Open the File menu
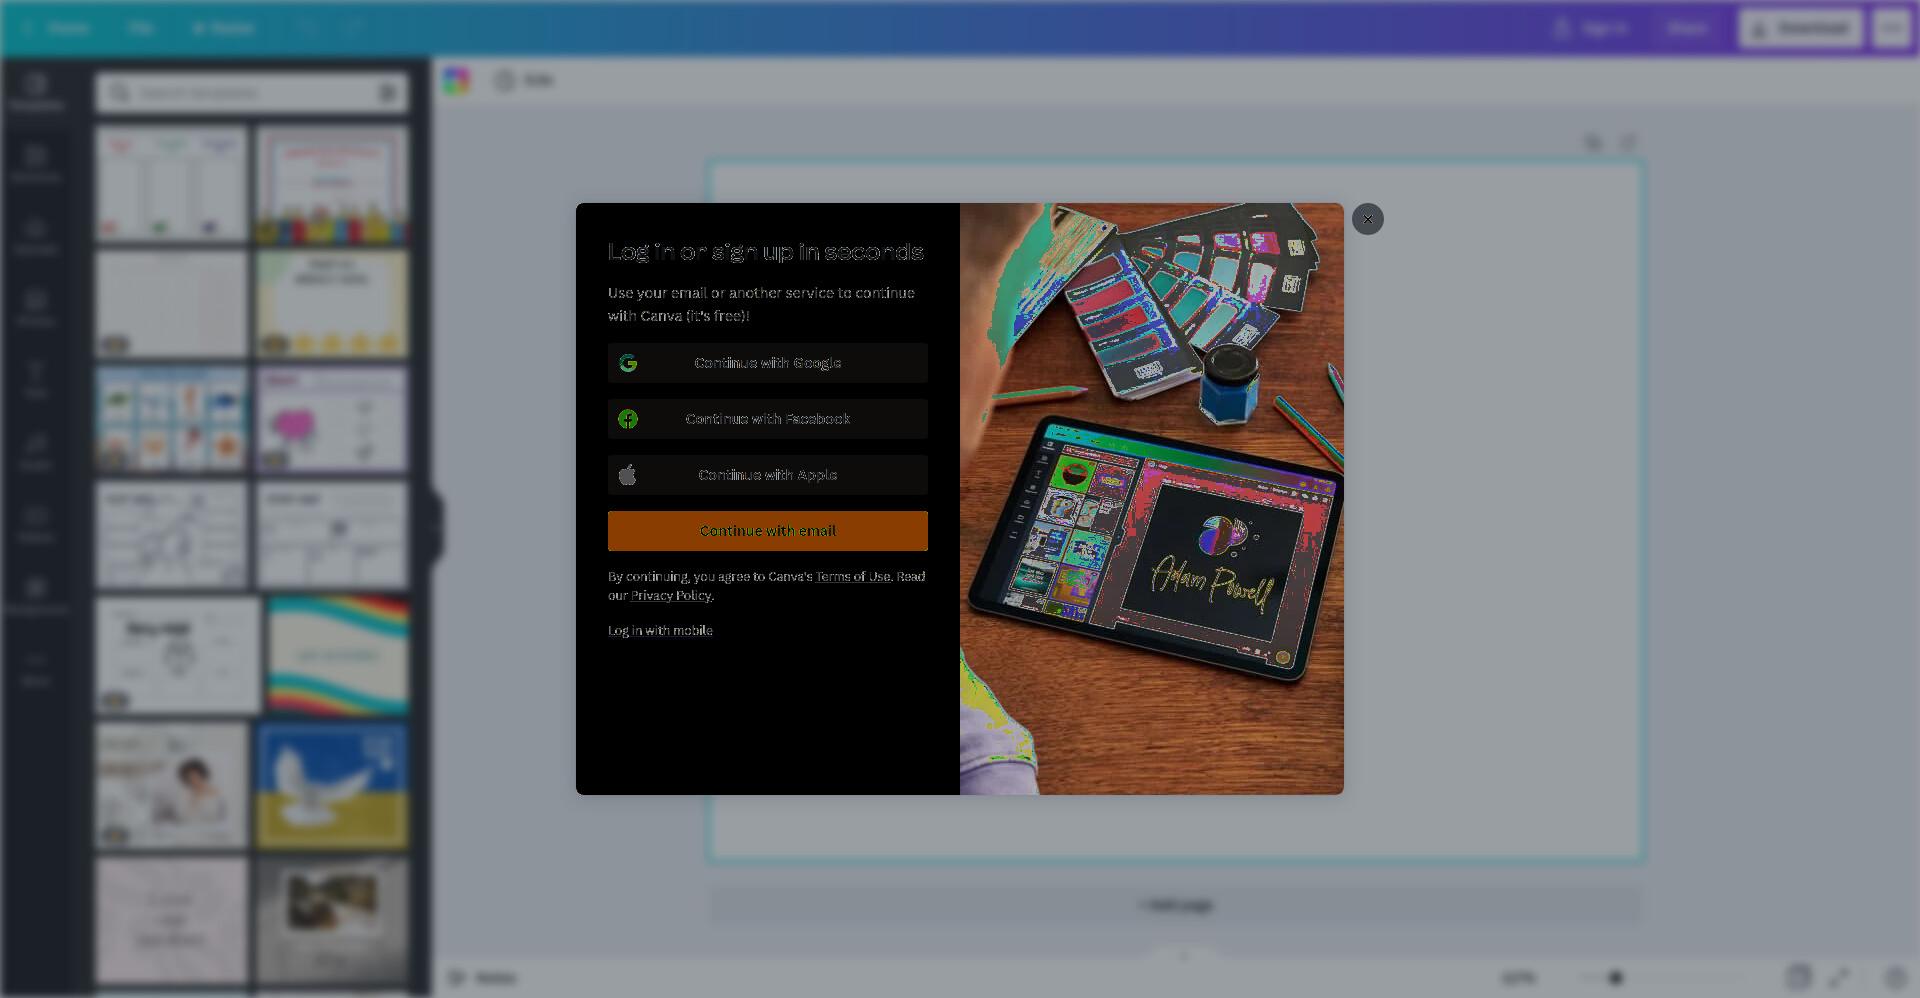Viewport: 1920px width, 998px height. coord(140,28)
